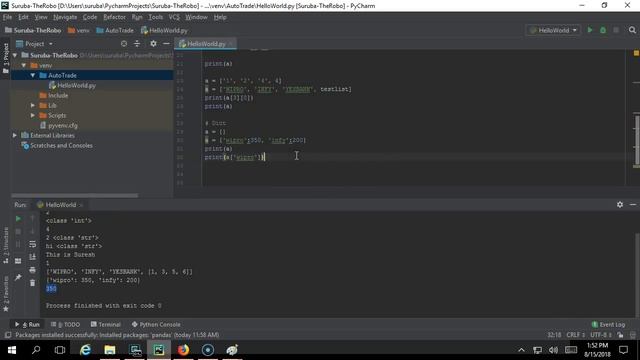Open the Tools menu
This screenshot has height=360, width=640.
[155, 17]
